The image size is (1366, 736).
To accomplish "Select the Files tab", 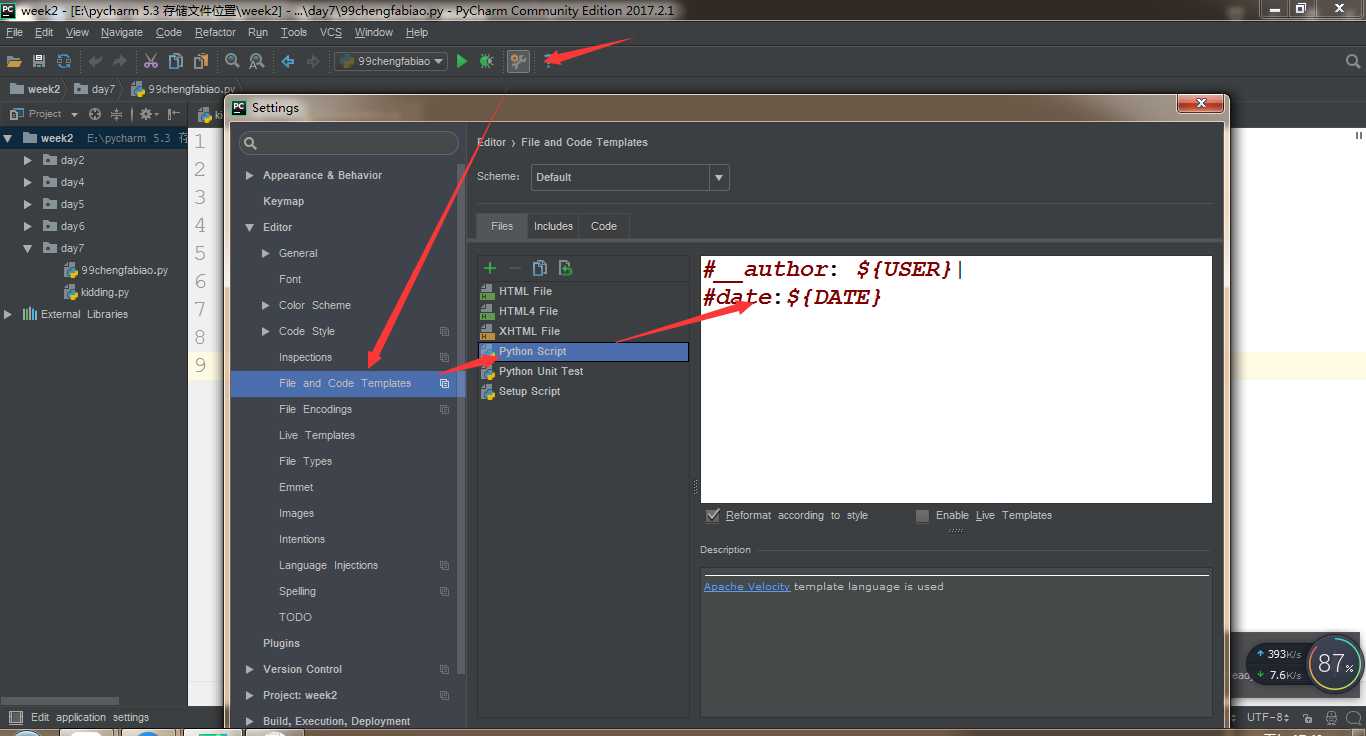I will [502, 226].
